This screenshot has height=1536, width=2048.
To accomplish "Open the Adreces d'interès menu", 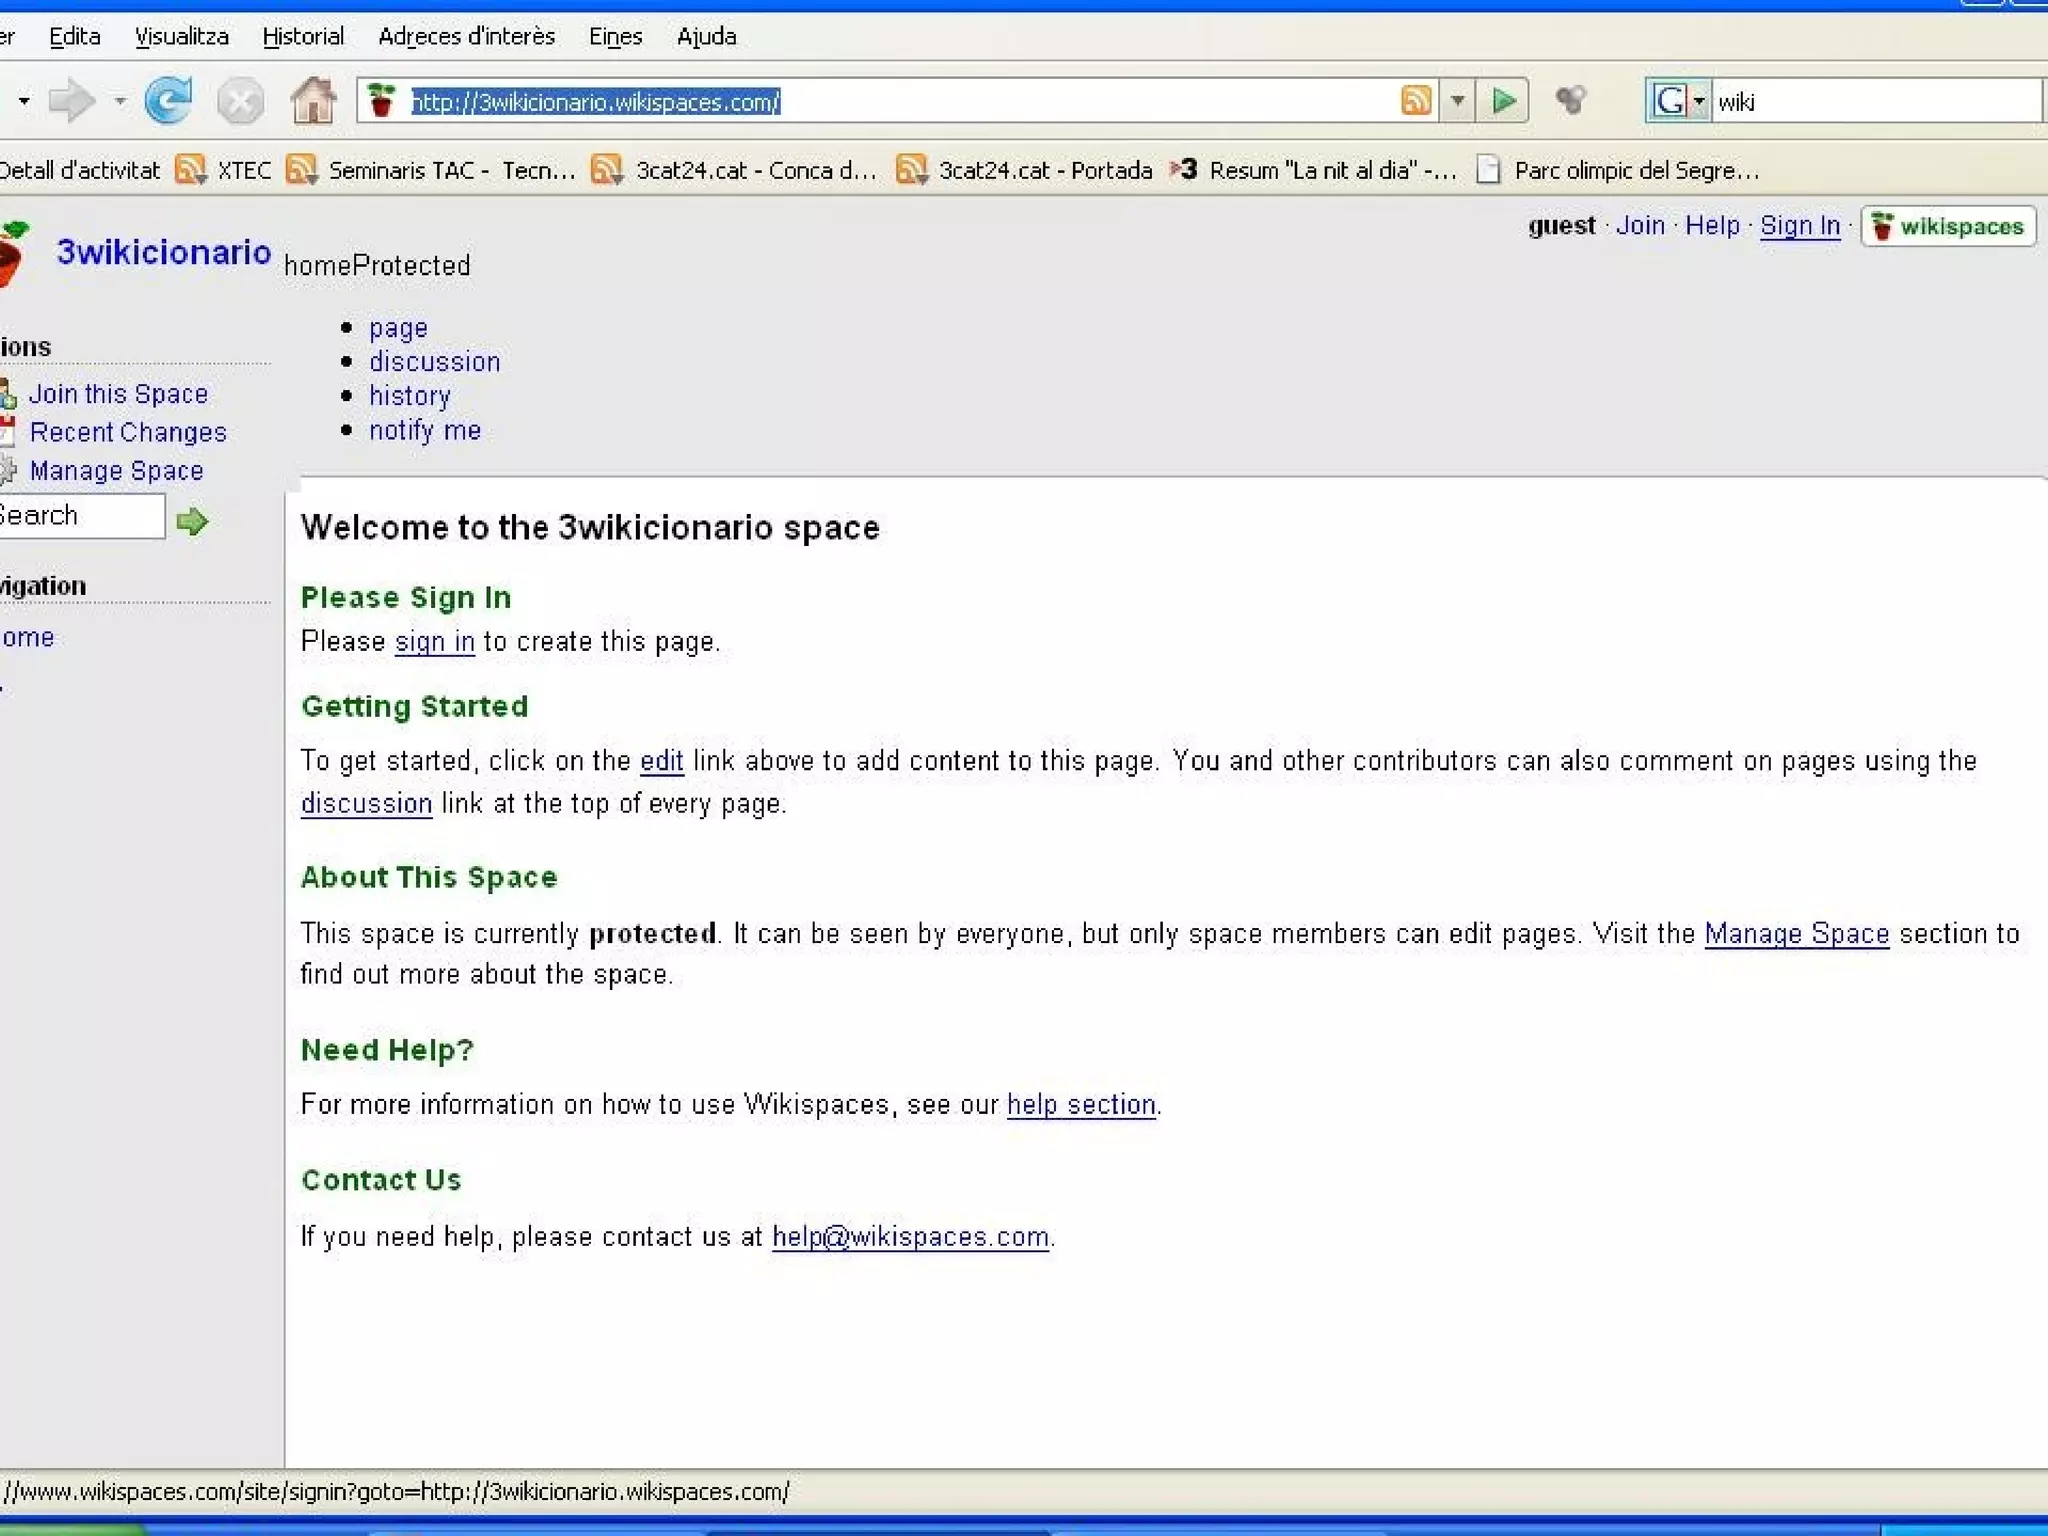I will point(466,37).
